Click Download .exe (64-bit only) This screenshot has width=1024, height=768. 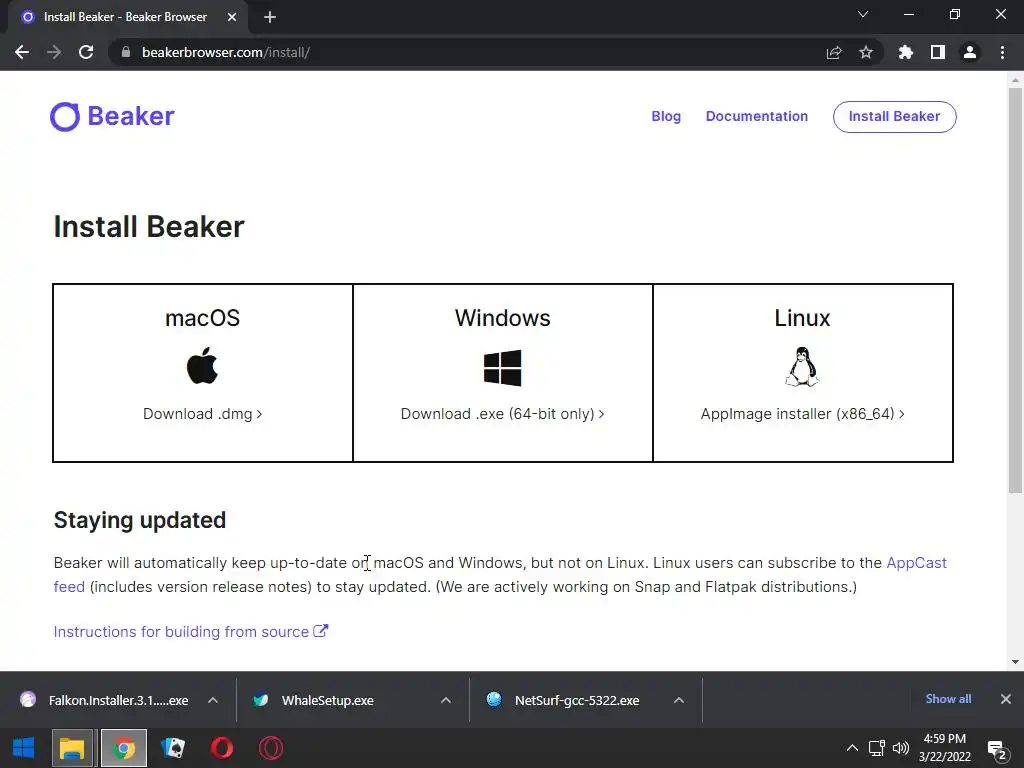(x=502, y=414)
